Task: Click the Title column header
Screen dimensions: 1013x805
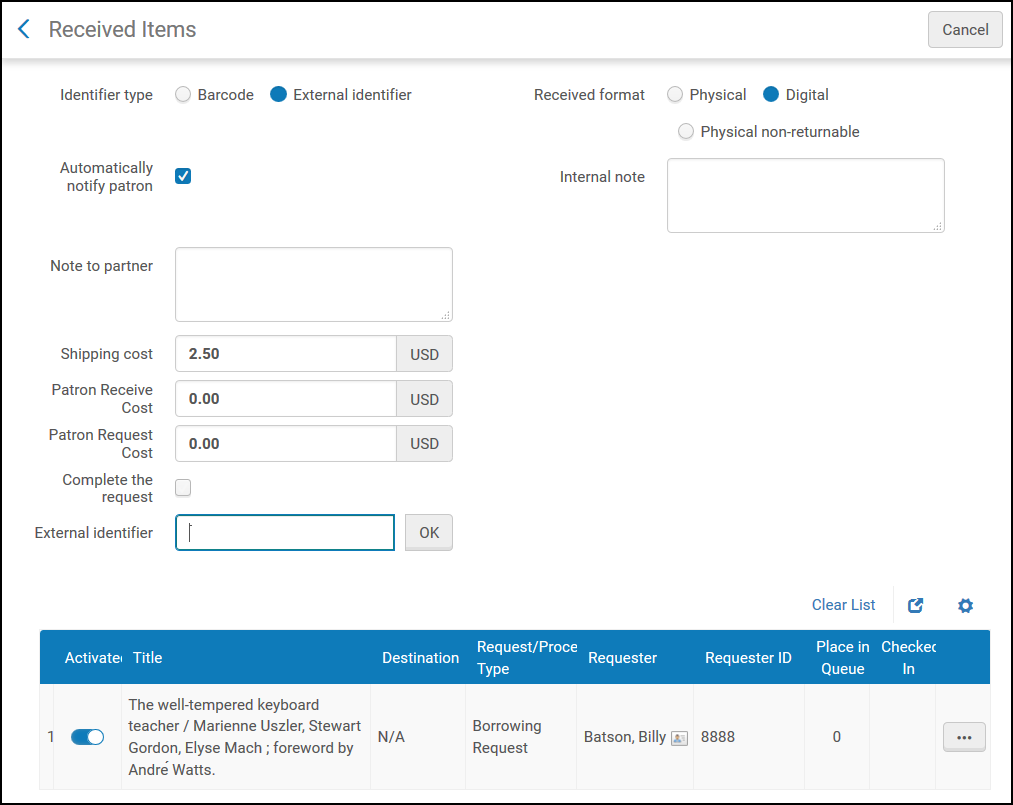Action: (147, 658)
